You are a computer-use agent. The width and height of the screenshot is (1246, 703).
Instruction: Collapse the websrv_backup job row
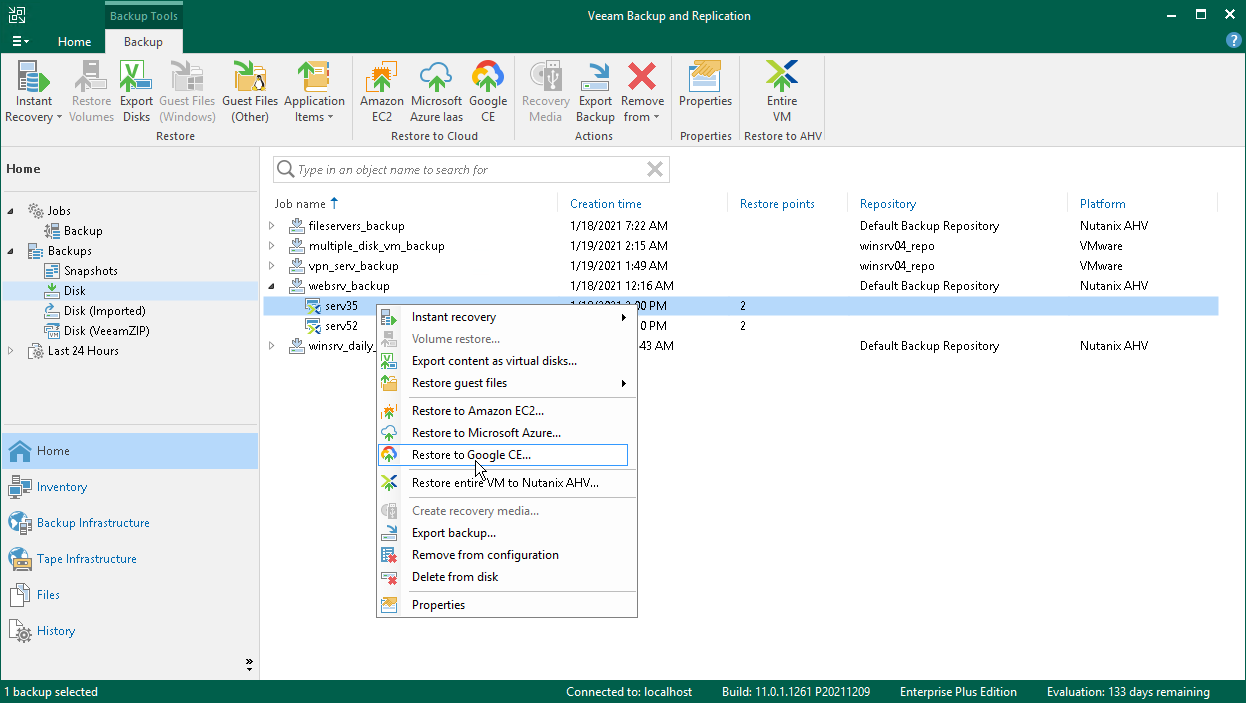[x=271, y=286]
